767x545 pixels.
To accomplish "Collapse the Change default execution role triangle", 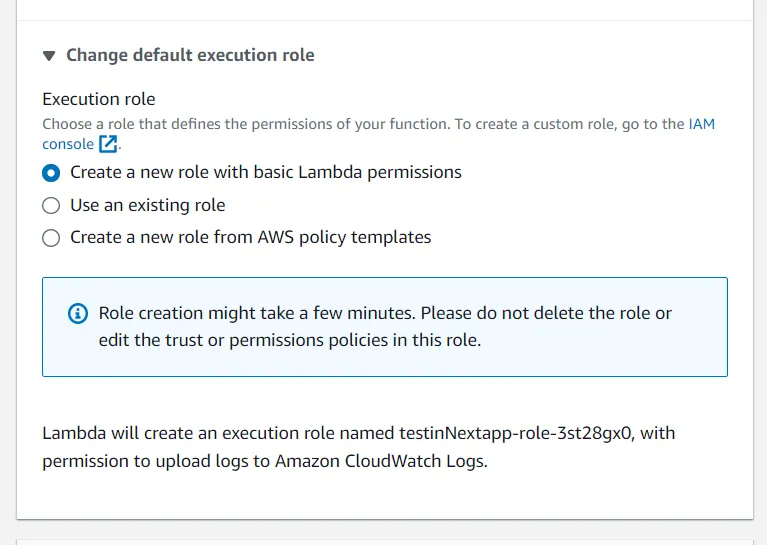I will coord(49,56).
